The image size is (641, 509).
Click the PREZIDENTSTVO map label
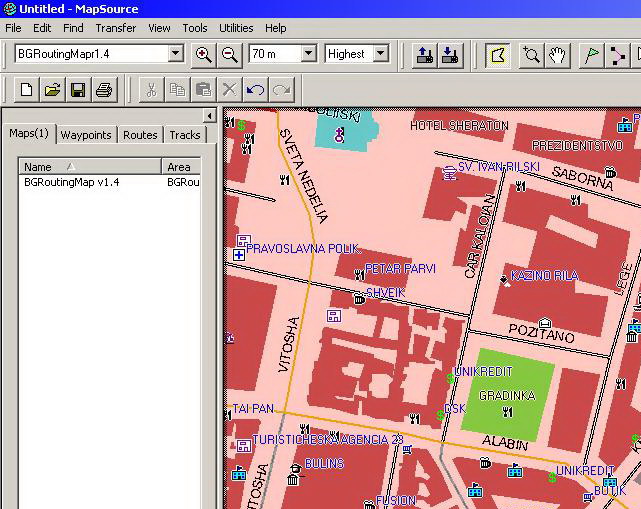[577, 146]
